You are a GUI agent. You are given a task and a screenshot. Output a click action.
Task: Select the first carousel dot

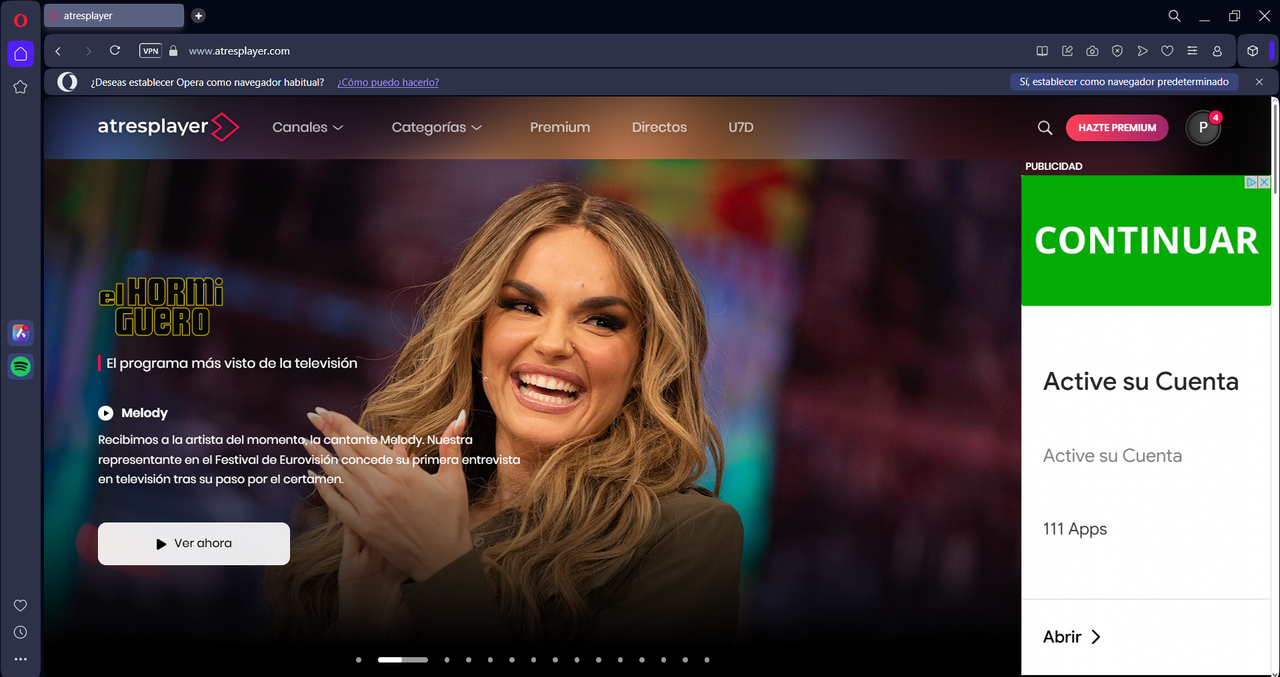click(x=359, y=660)
